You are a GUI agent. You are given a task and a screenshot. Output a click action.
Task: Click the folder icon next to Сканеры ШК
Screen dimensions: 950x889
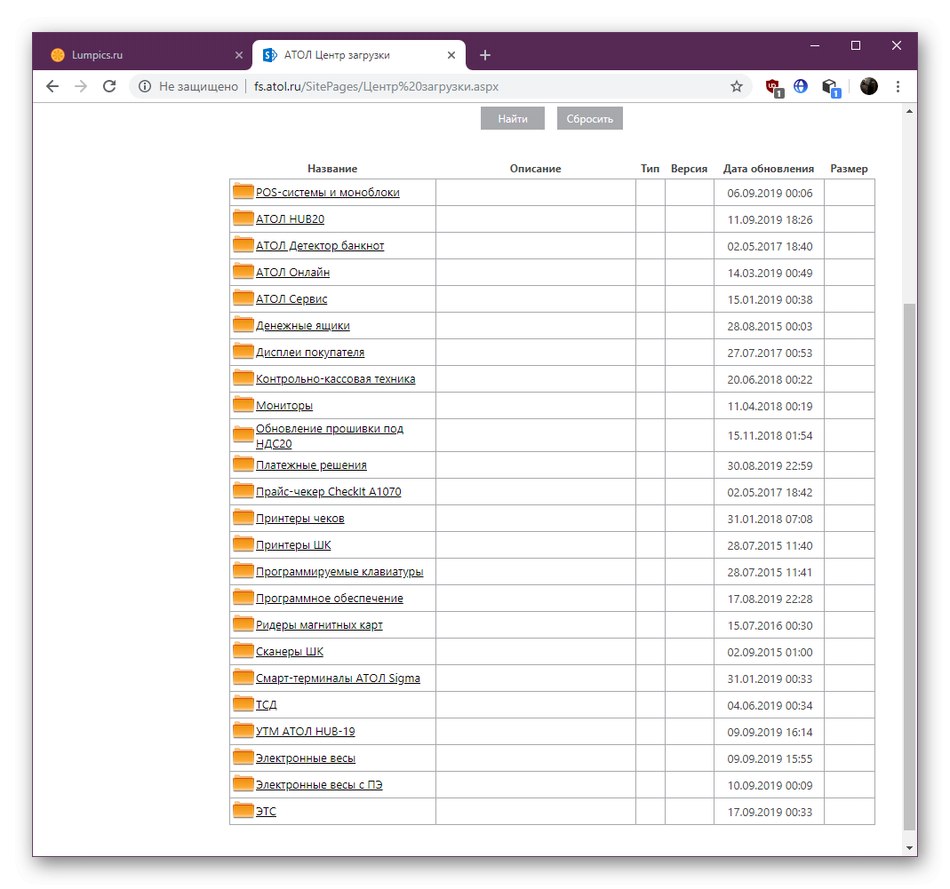tap(243, 650)
